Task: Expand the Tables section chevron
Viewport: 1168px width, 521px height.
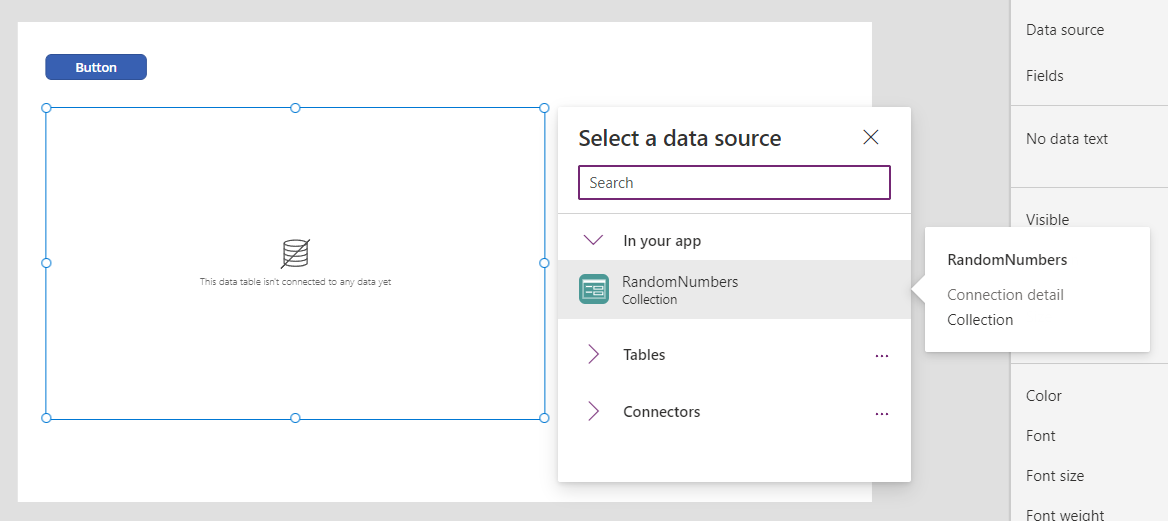Action: pyautogui.click(x=593, y=354)
